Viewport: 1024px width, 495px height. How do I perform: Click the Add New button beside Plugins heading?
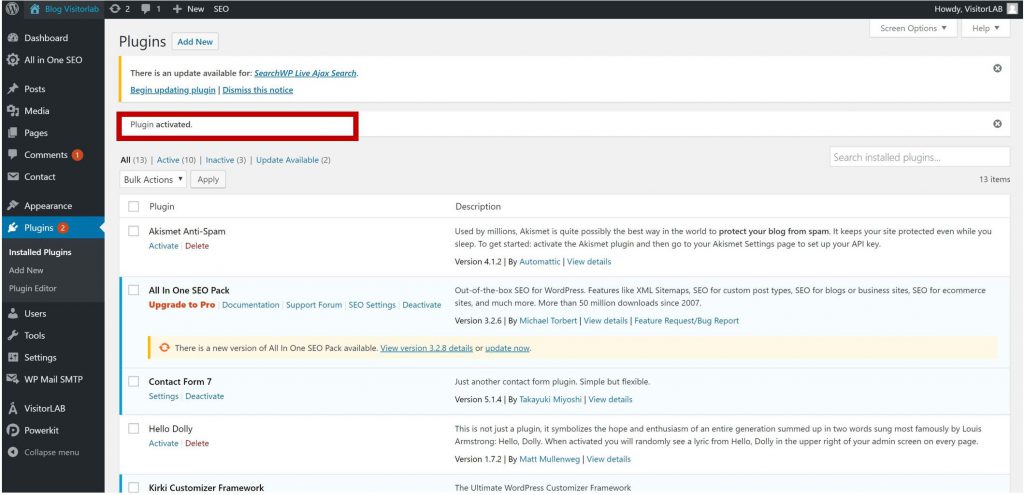(x=195, y=42)
